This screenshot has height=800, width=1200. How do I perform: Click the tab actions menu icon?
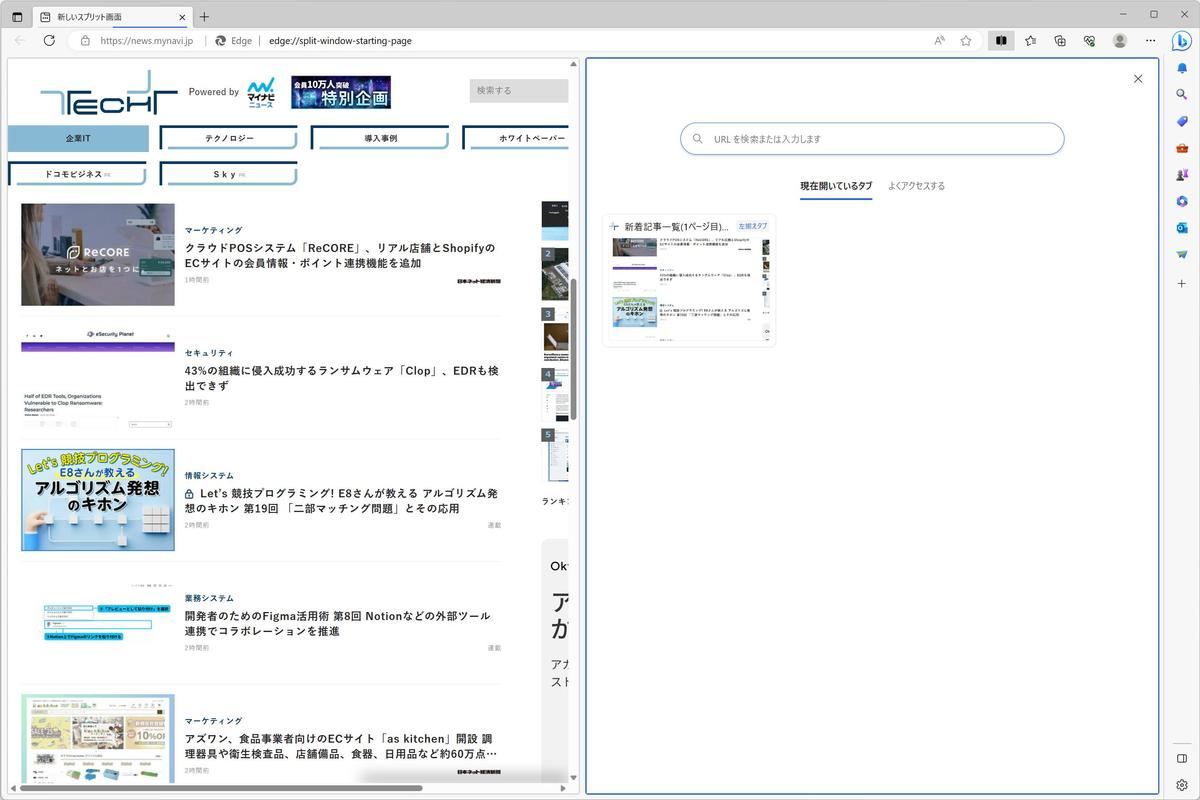(17, 17)
